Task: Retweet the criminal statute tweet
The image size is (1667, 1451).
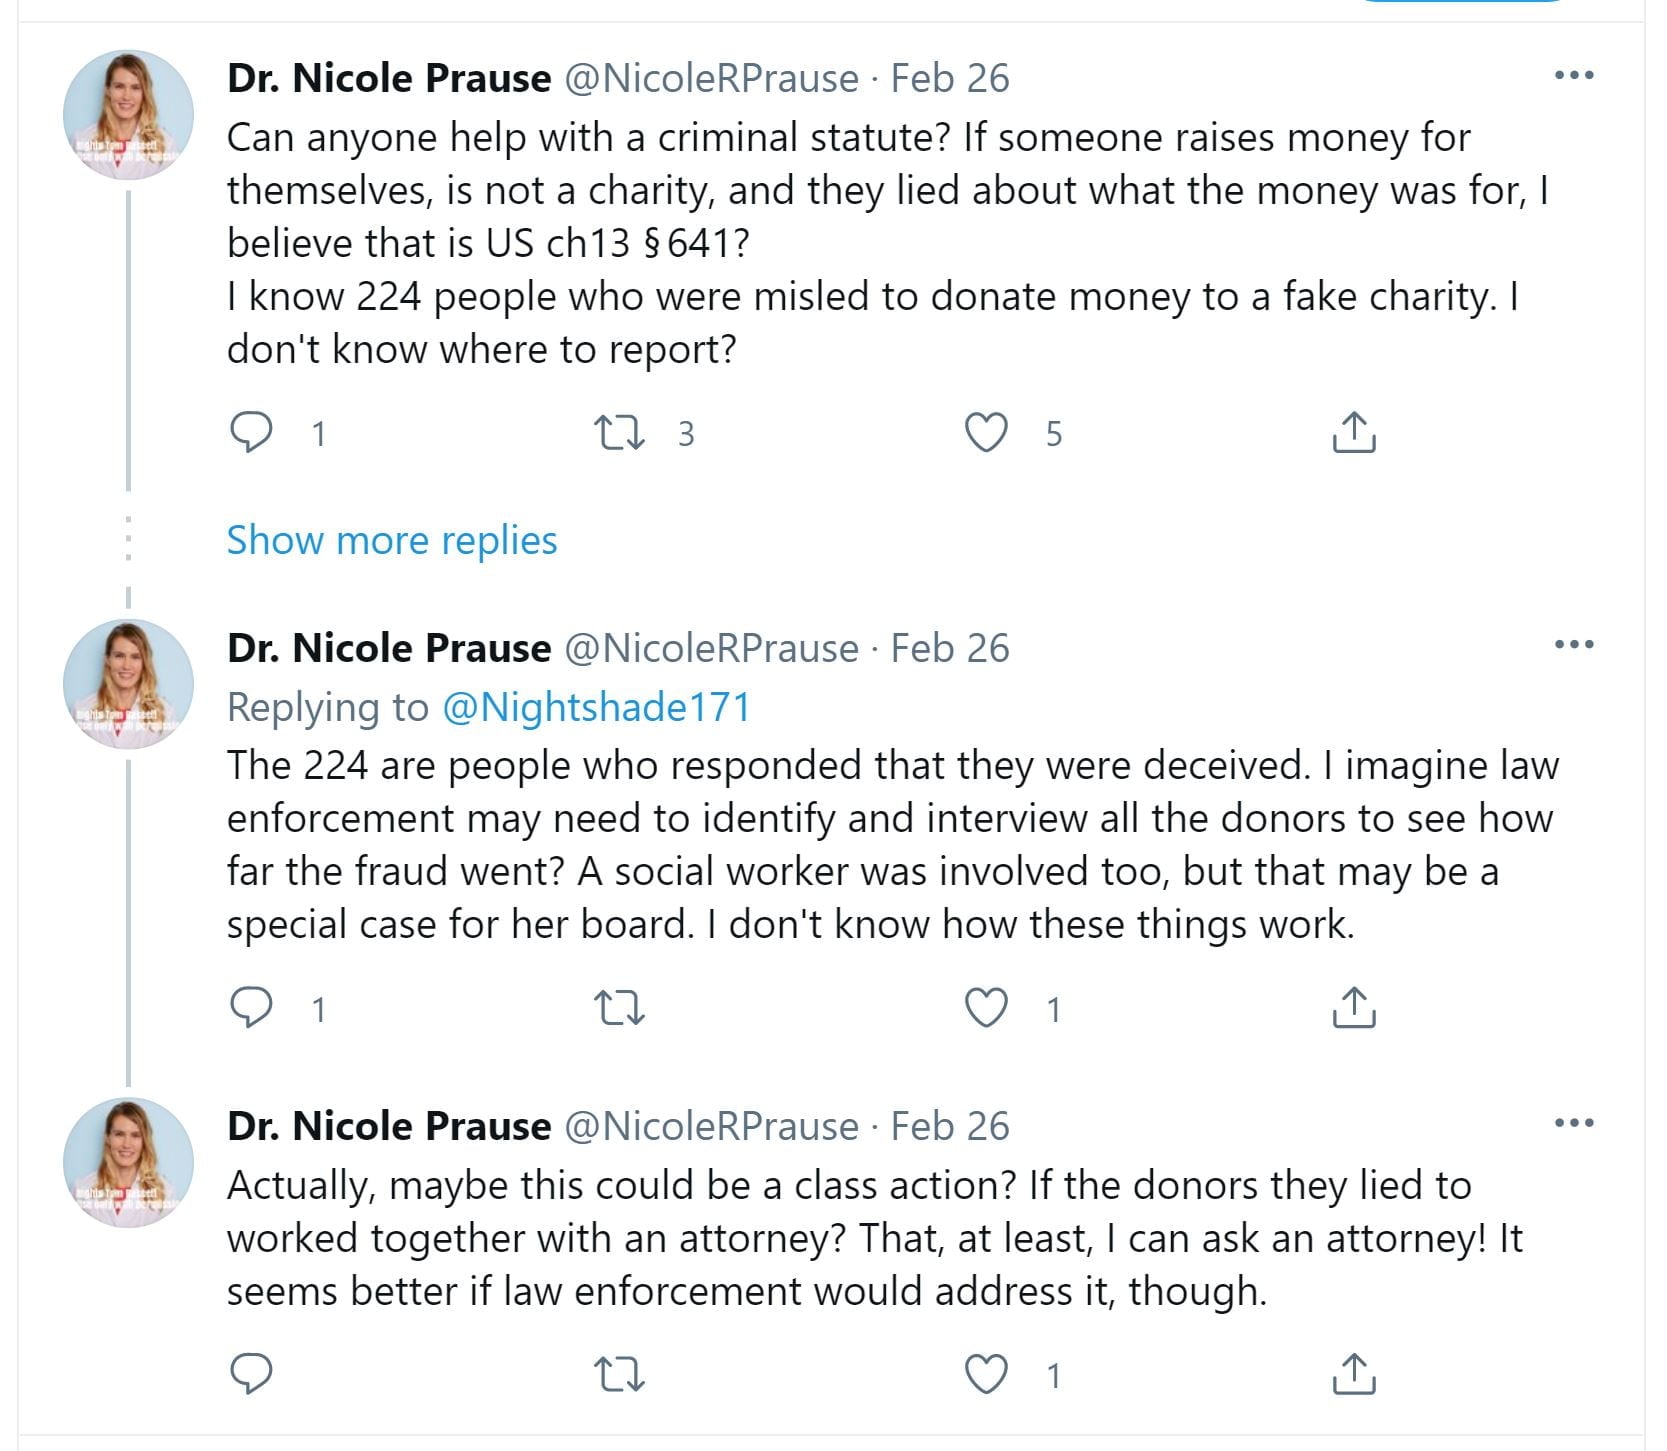Action: click(x=619, y=432)
